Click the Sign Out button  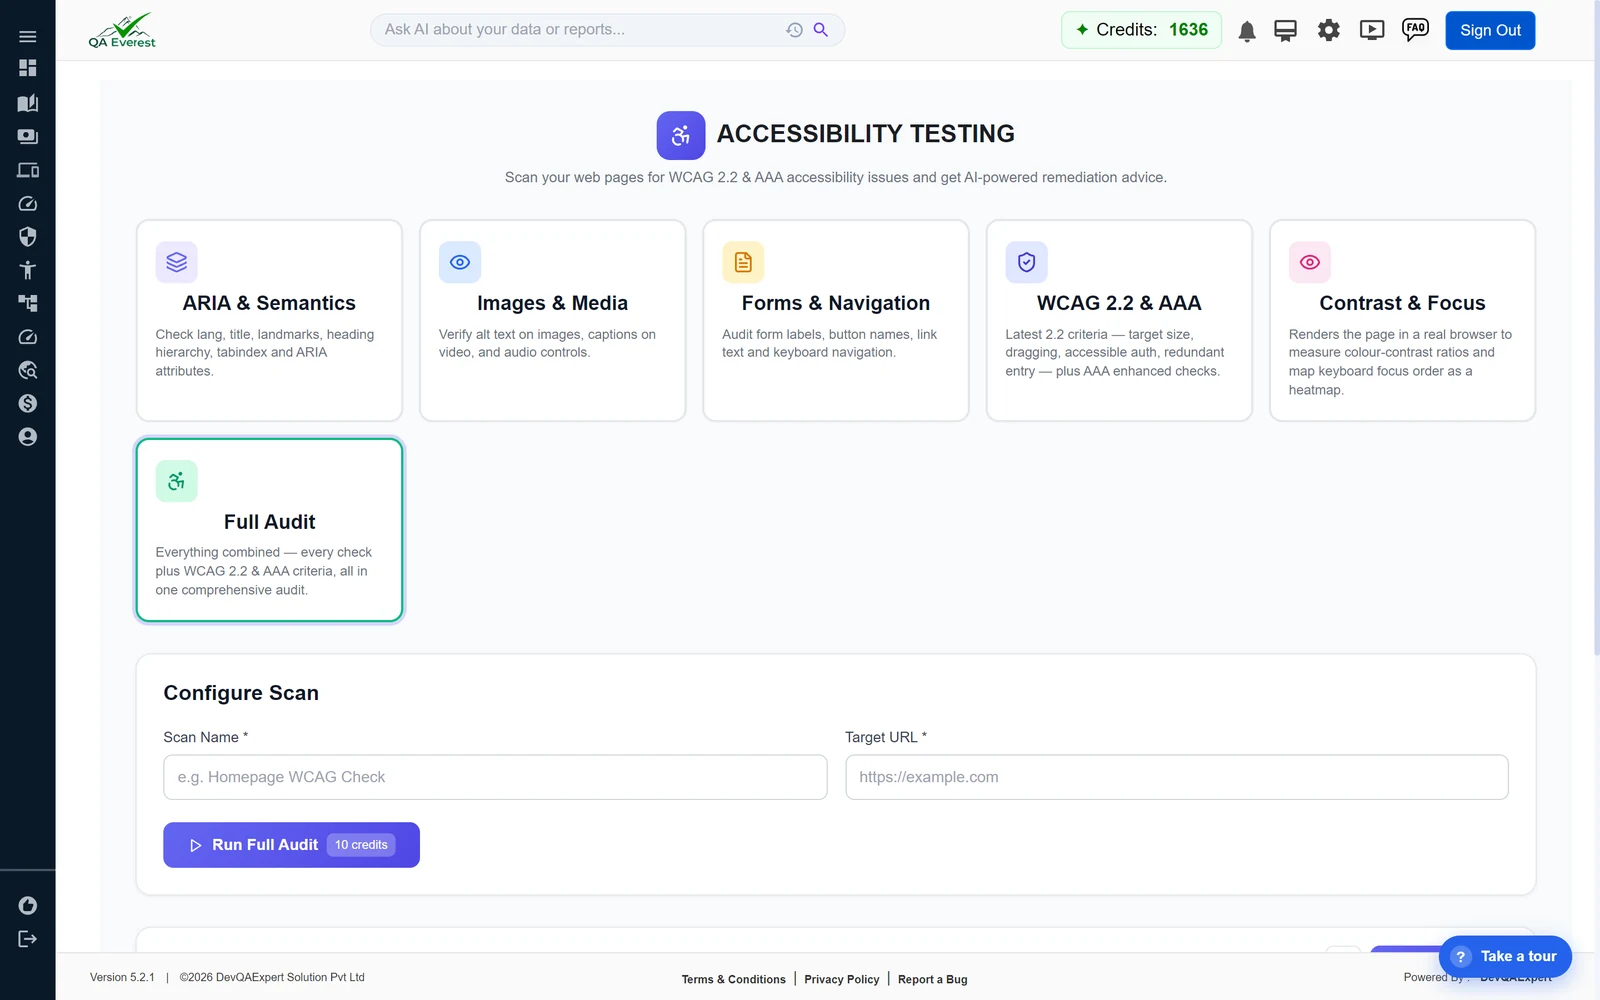pos(1490,30)
